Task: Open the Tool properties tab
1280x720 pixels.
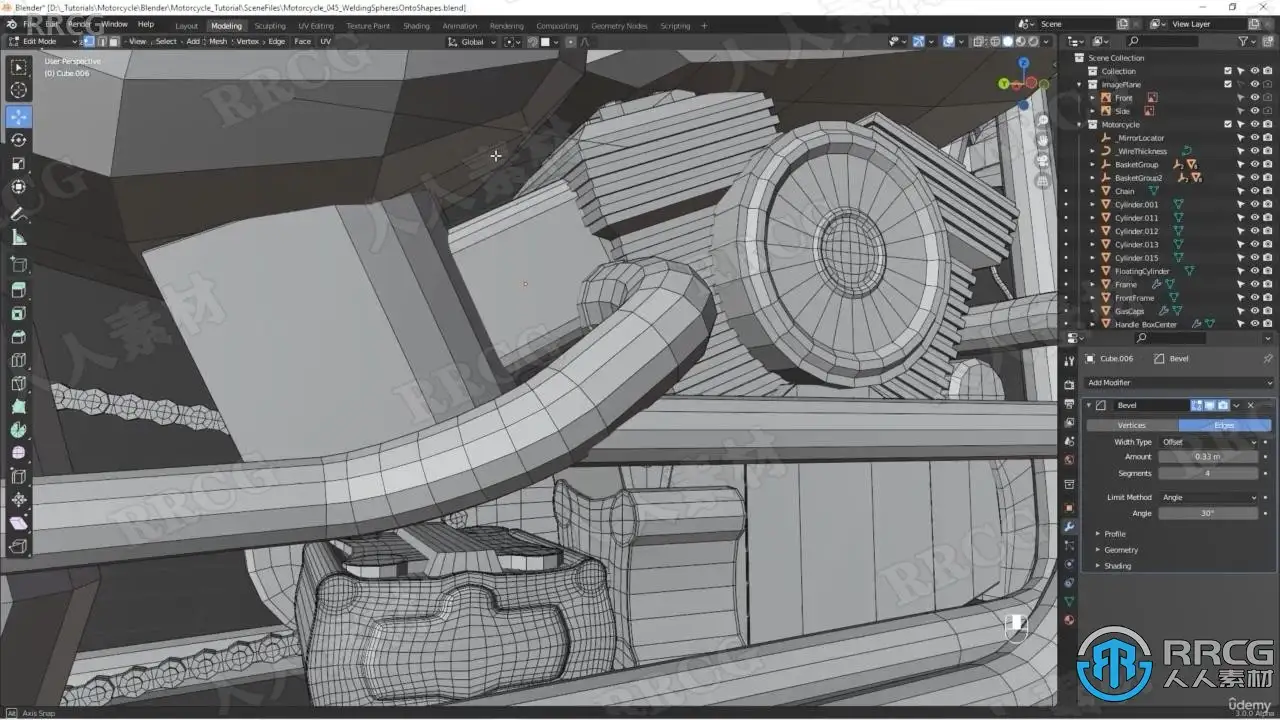Action: pos(1069,360)
